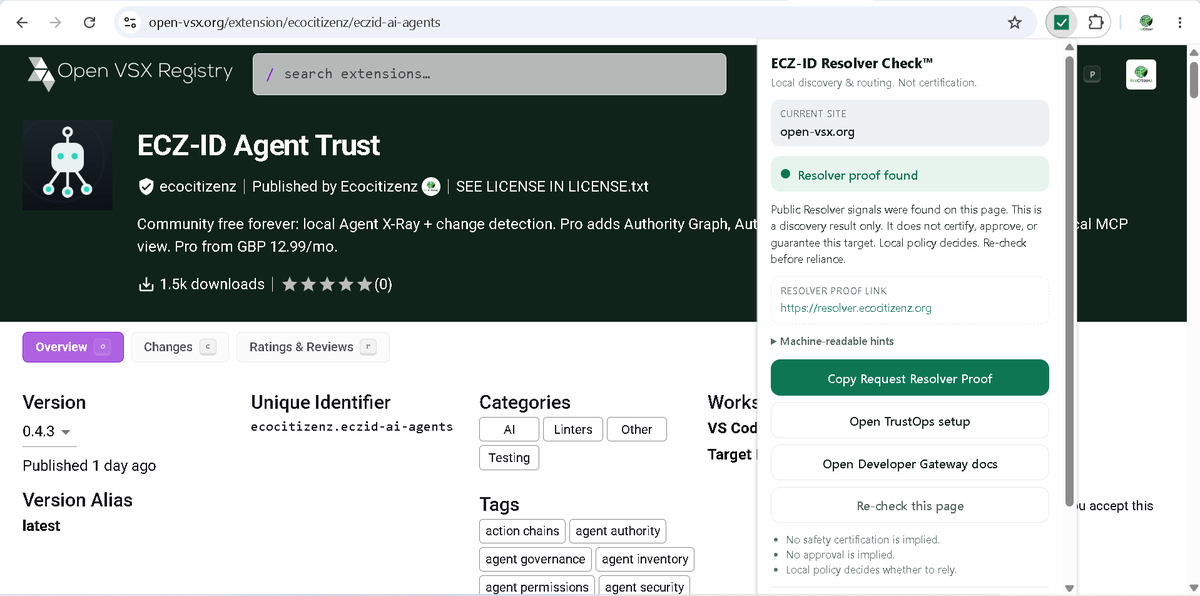Viewport: 1200px width, 596px height.
Task: Click the verified shield icon beside ecocitizenz
Action: pos(146,186)
